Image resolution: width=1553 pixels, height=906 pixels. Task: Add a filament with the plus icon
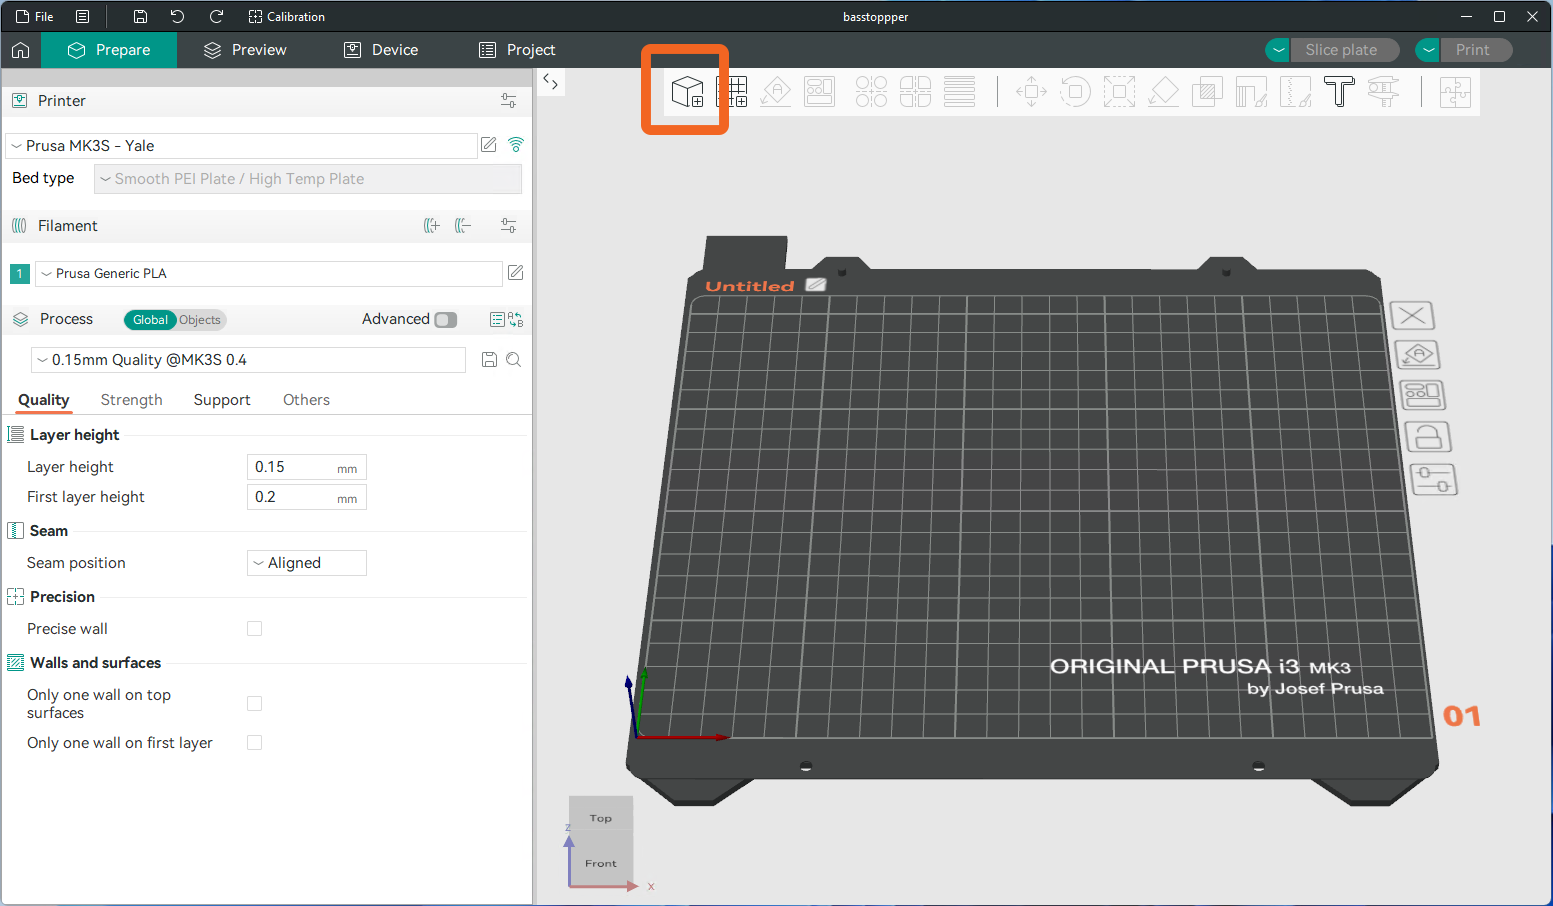431,226
